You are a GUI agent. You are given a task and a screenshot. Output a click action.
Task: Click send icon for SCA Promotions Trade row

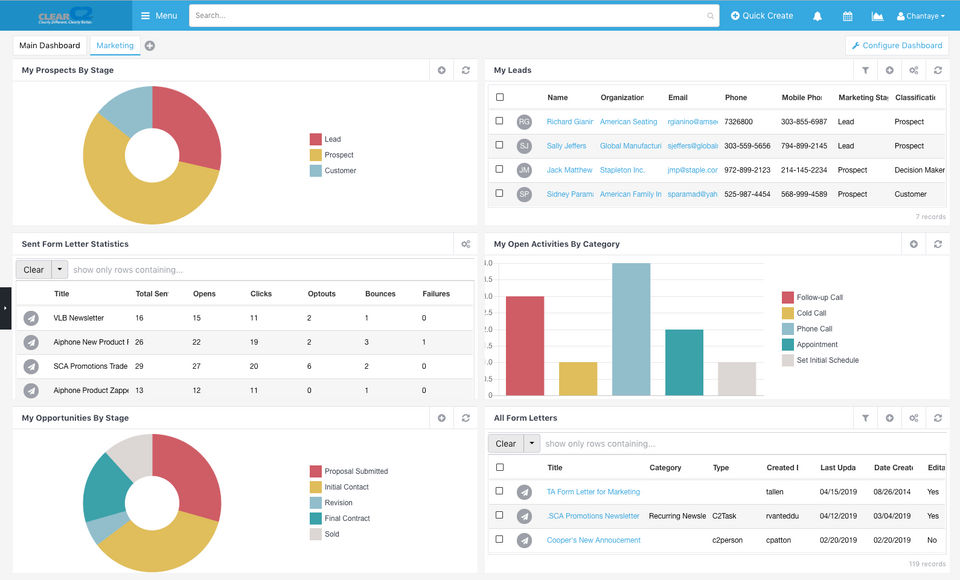(31, 366)
